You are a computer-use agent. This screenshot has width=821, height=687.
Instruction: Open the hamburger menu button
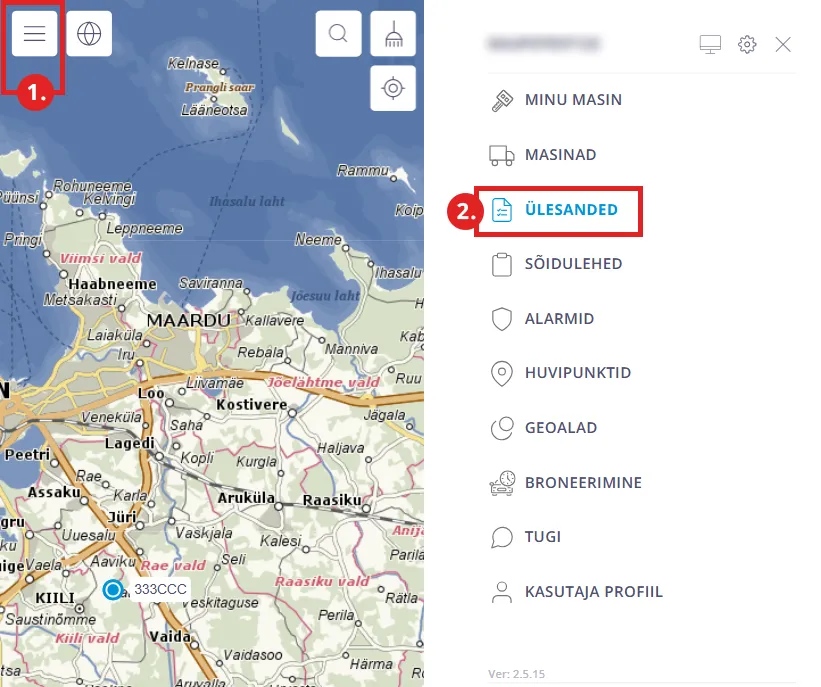[x=35, y=34]
